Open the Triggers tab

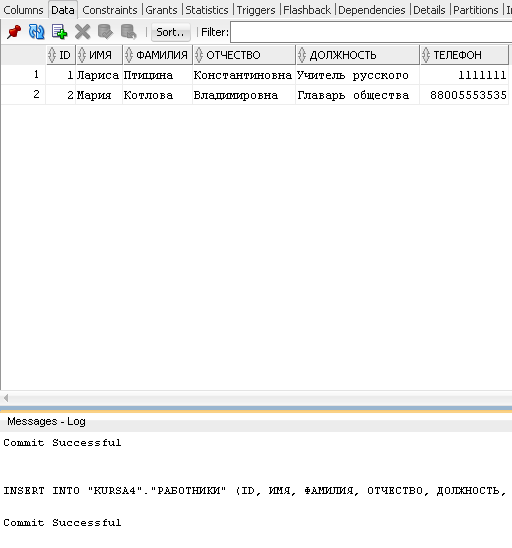pos(256,10)
